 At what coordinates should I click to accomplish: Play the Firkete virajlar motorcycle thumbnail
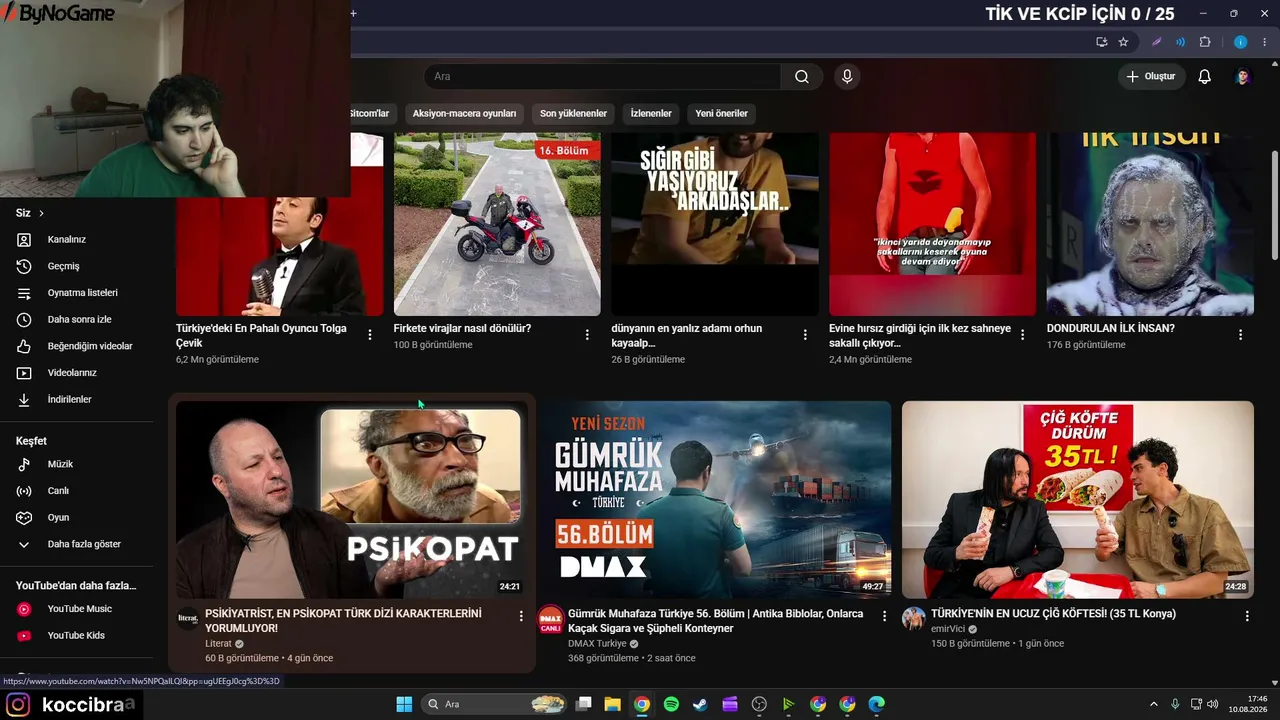497,224
